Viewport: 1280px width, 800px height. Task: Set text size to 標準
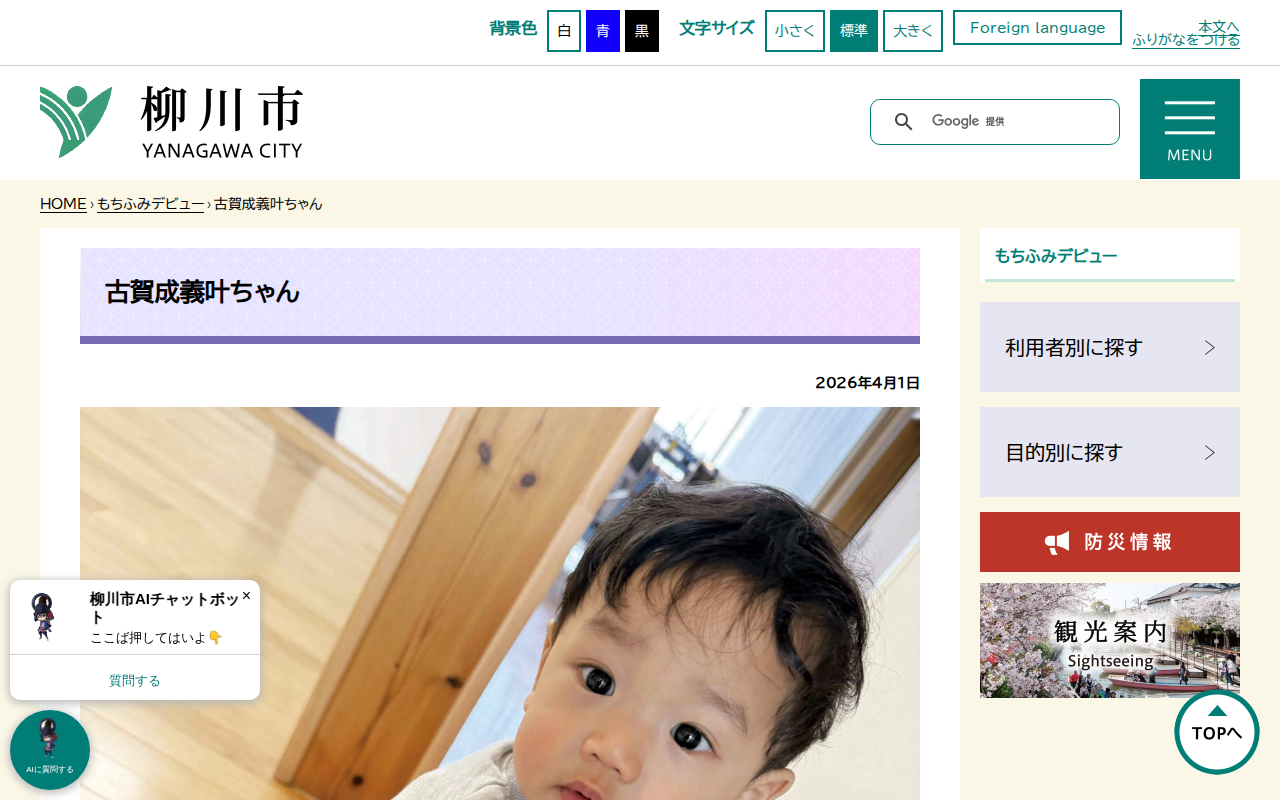pos(854,31)
